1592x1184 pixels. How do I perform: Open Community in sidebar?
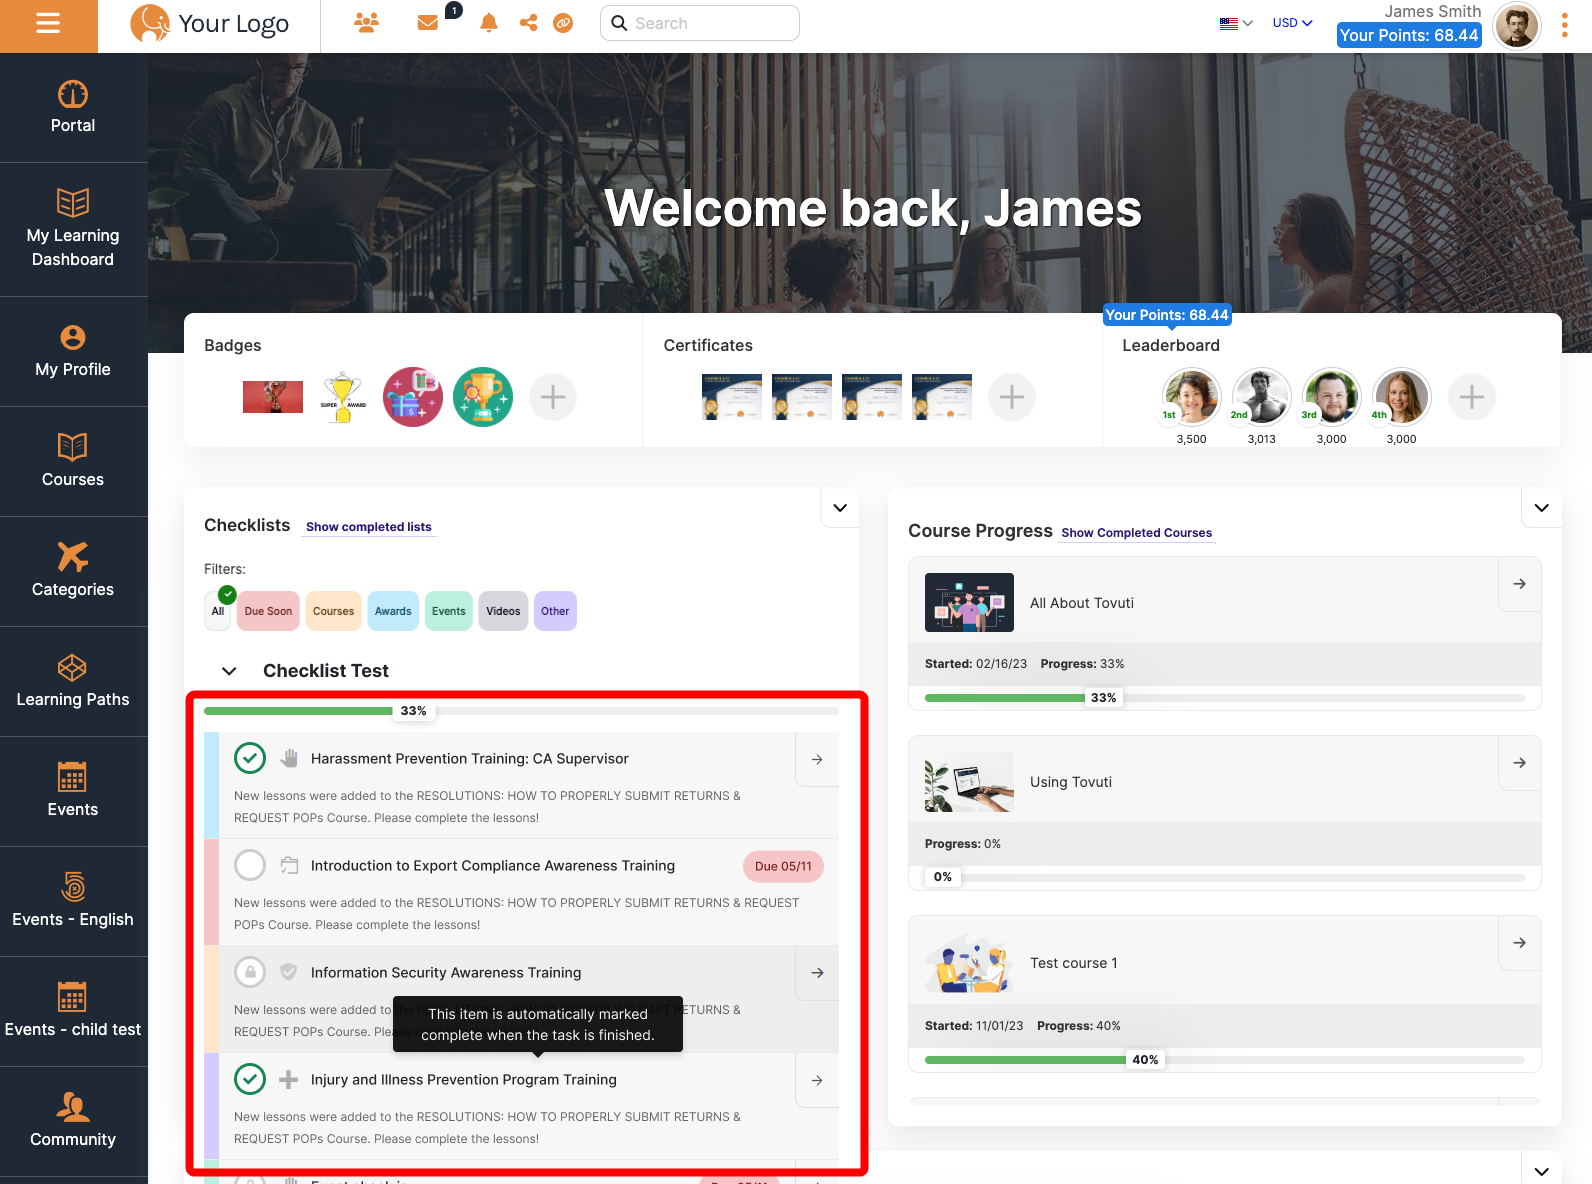tap(73, 1121)
